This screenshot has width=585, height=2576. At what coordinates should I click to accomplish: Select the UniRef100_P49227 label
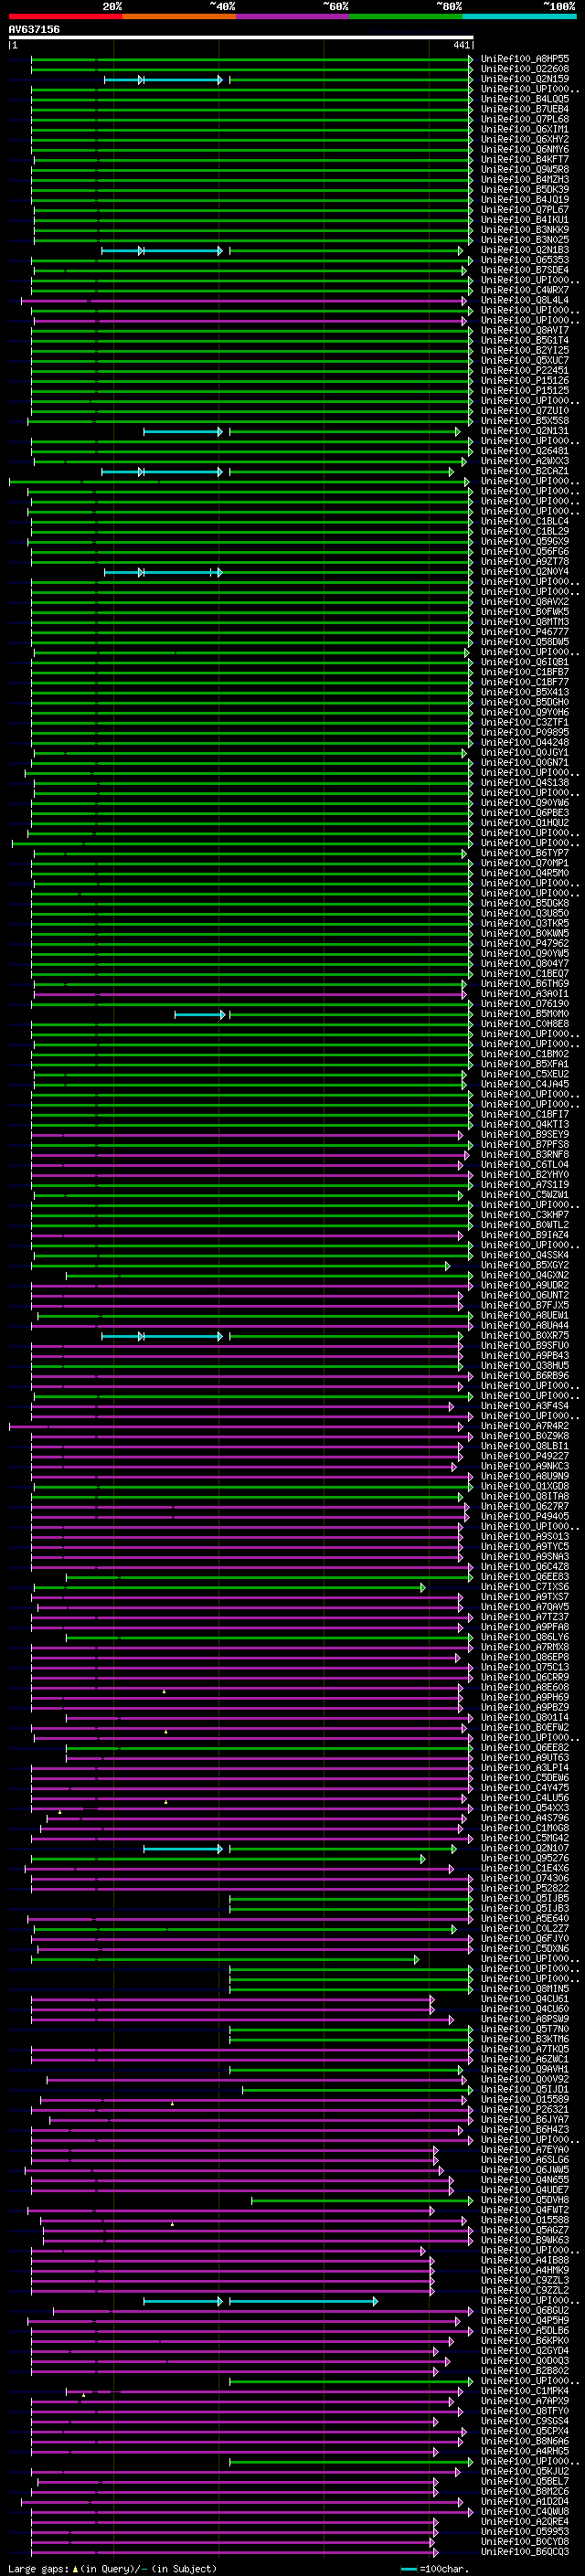(x=525, y=1456)
